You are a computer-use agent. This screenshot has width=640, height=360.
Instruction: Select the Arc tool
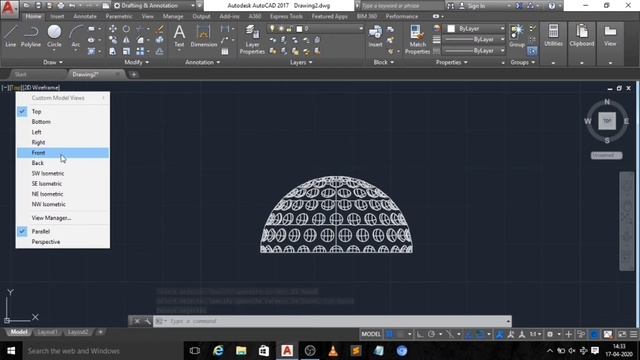(76, 36)
